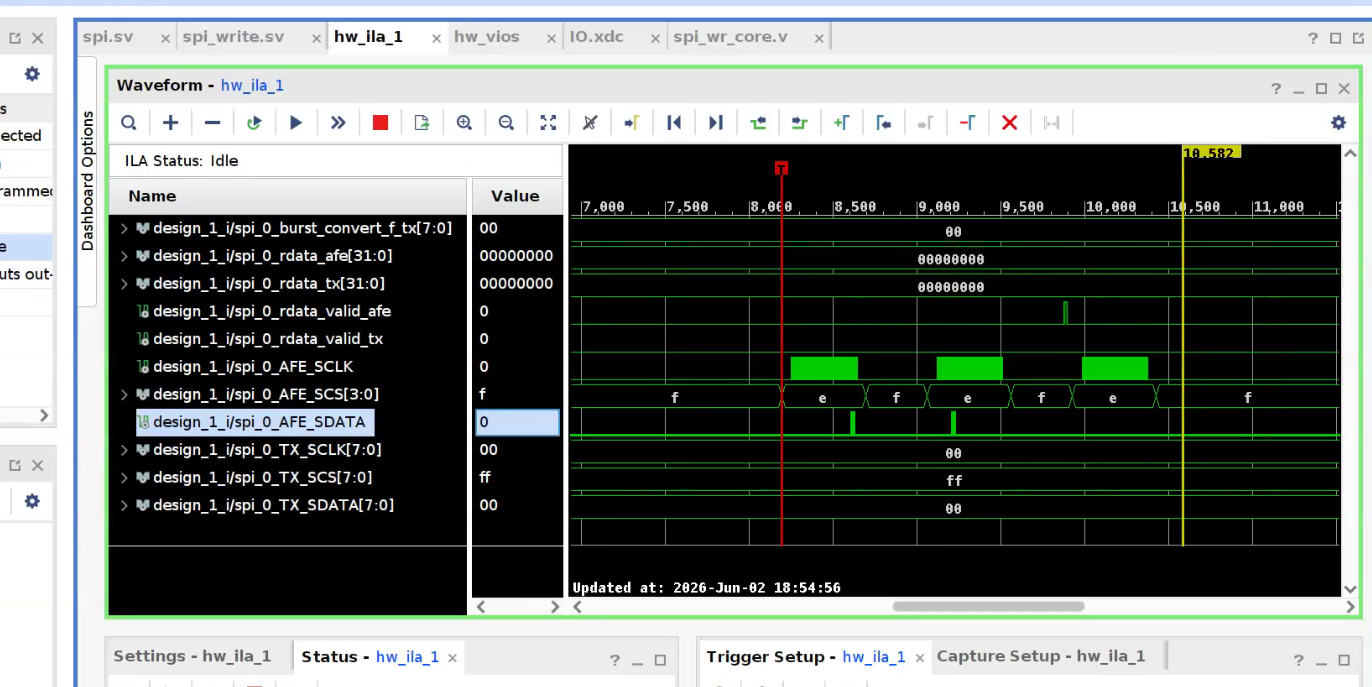Jump to previous transition
The image size is (1372, 687).
(x=758, y=122)
